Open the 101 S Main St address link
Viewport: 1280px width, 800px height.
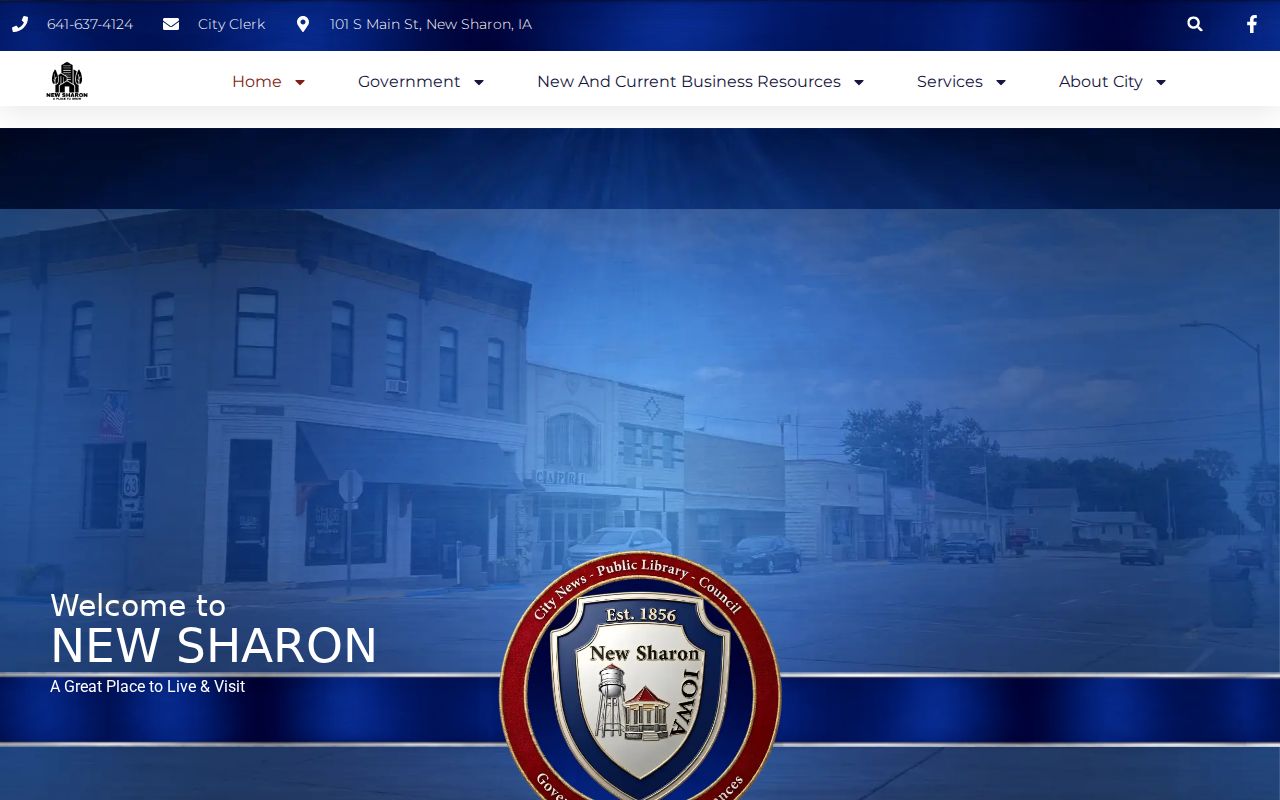click(x=431, y=24)
